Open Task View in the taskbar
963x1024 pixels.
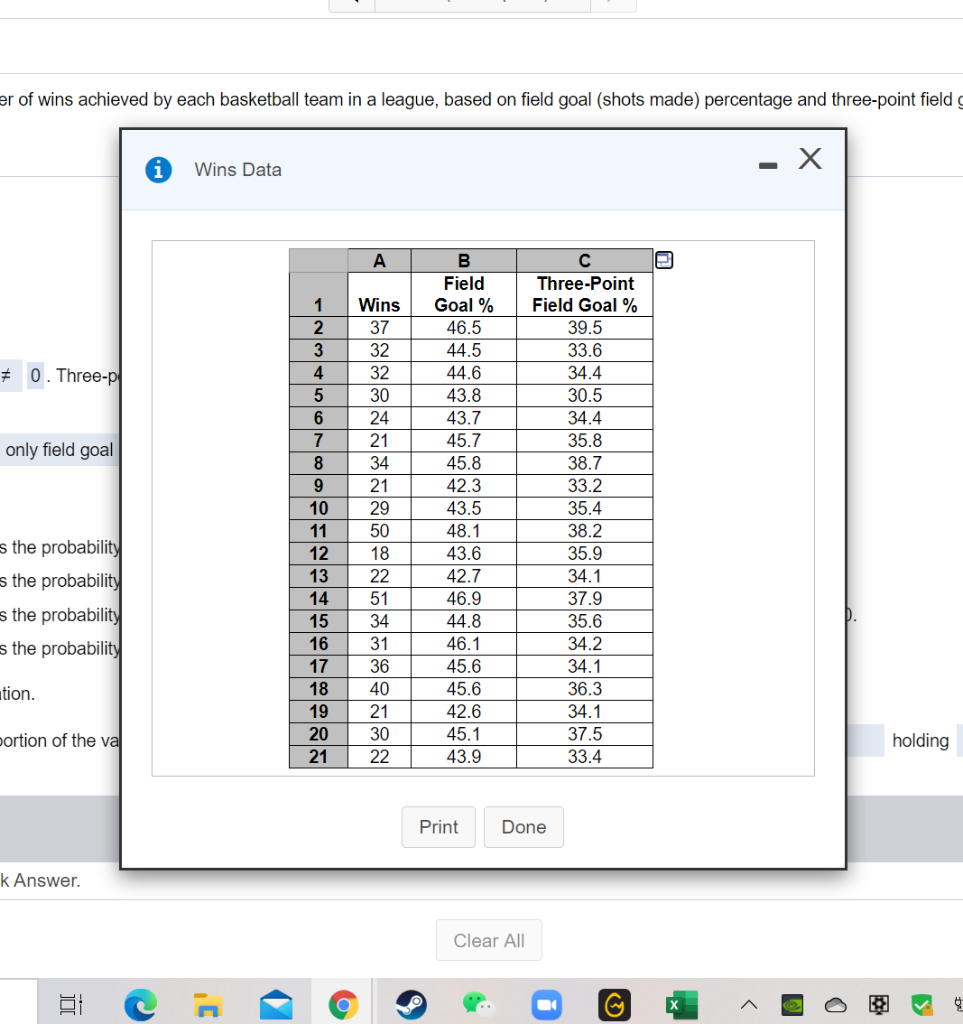coord(71,1004)
